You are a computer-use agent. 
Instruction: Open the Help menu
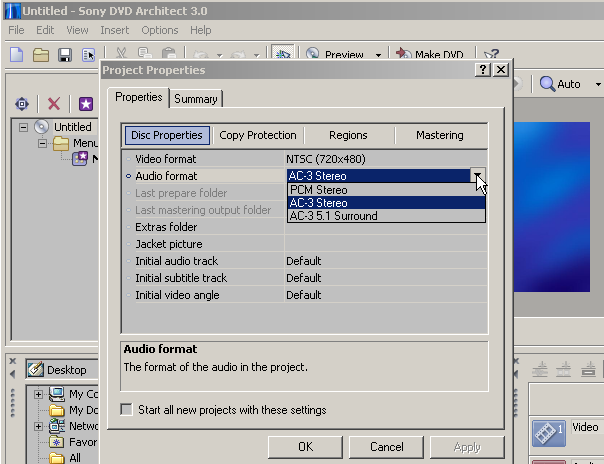coord(200,30)
